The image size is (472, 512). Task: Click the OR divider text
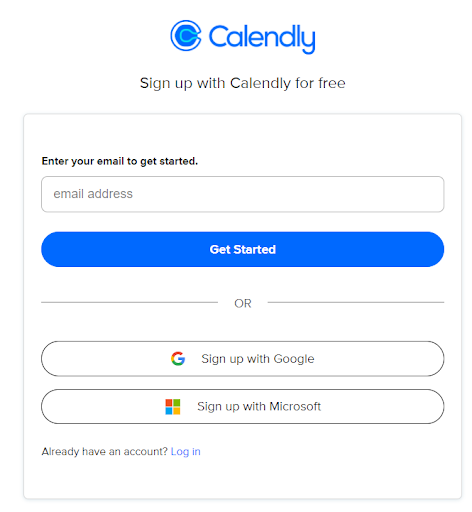243,303
